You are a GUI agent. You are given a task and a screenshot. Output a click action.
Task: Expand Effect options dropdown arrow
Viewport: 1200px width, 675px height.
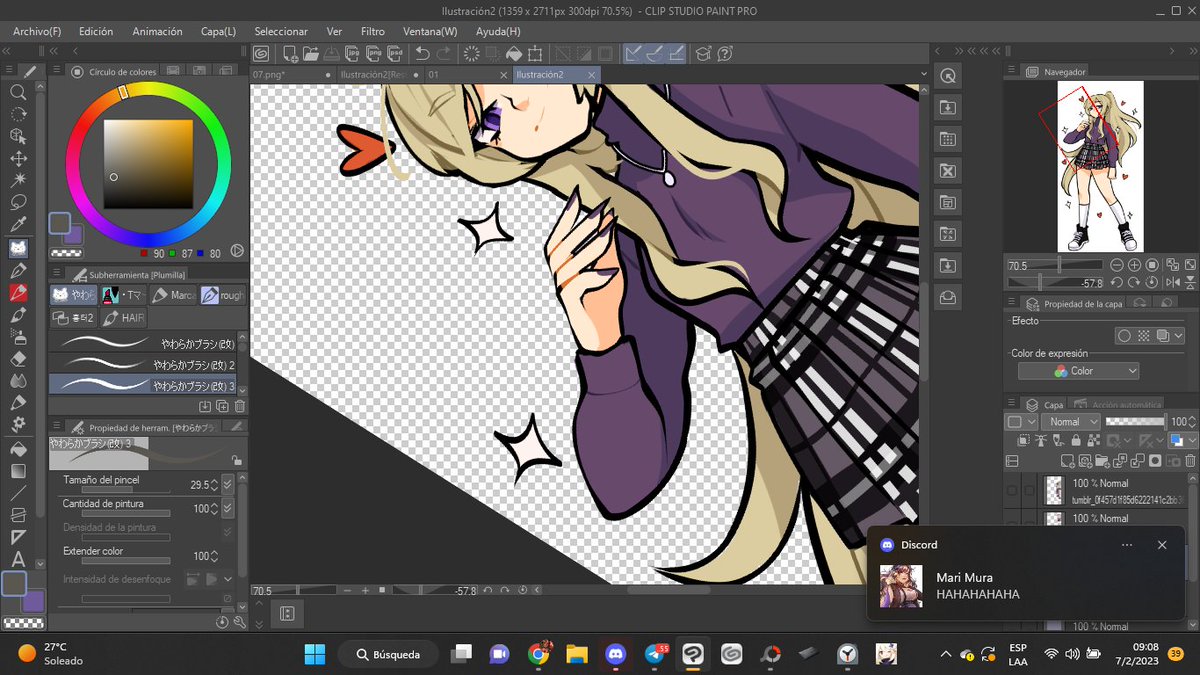point(1180,337)
